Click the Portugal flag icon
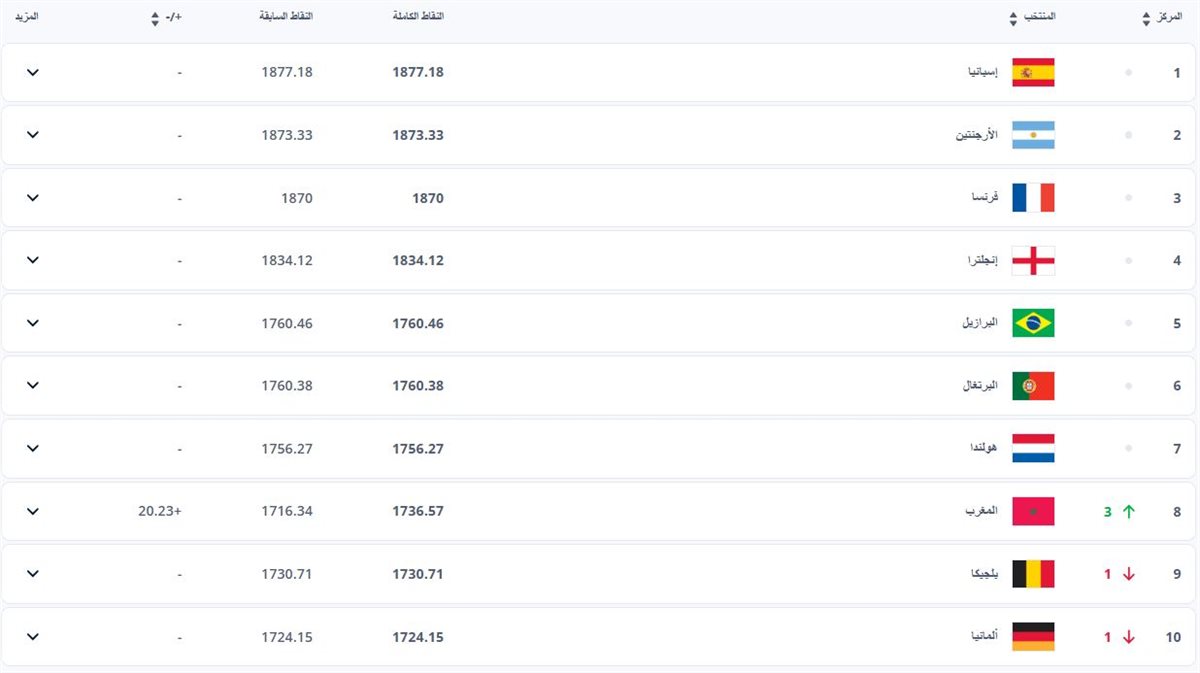The image size is (1200, 673). (x=1033, y=386)
